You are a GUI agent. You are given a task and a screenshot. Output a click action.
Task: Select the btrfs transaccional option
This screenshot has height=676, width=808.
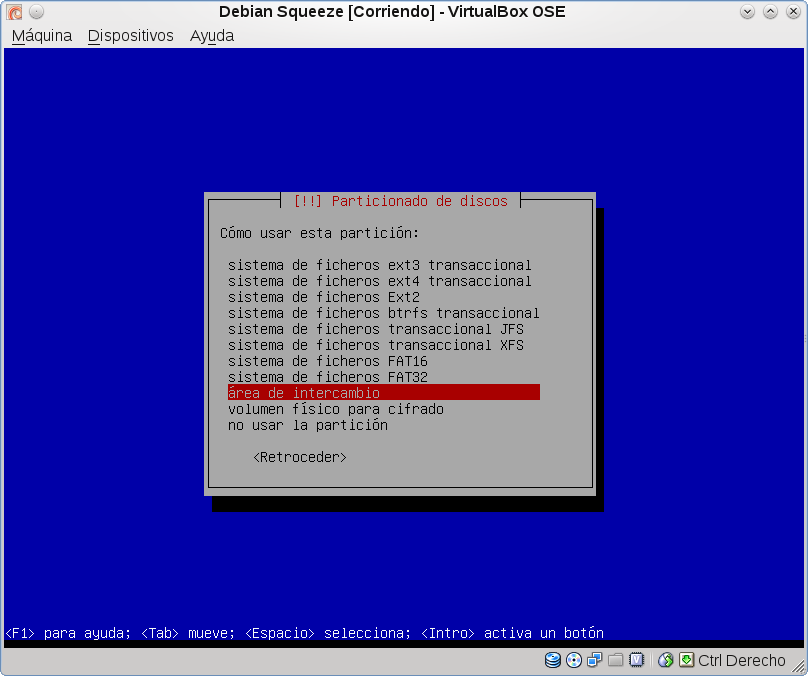[x=383, y=313]
